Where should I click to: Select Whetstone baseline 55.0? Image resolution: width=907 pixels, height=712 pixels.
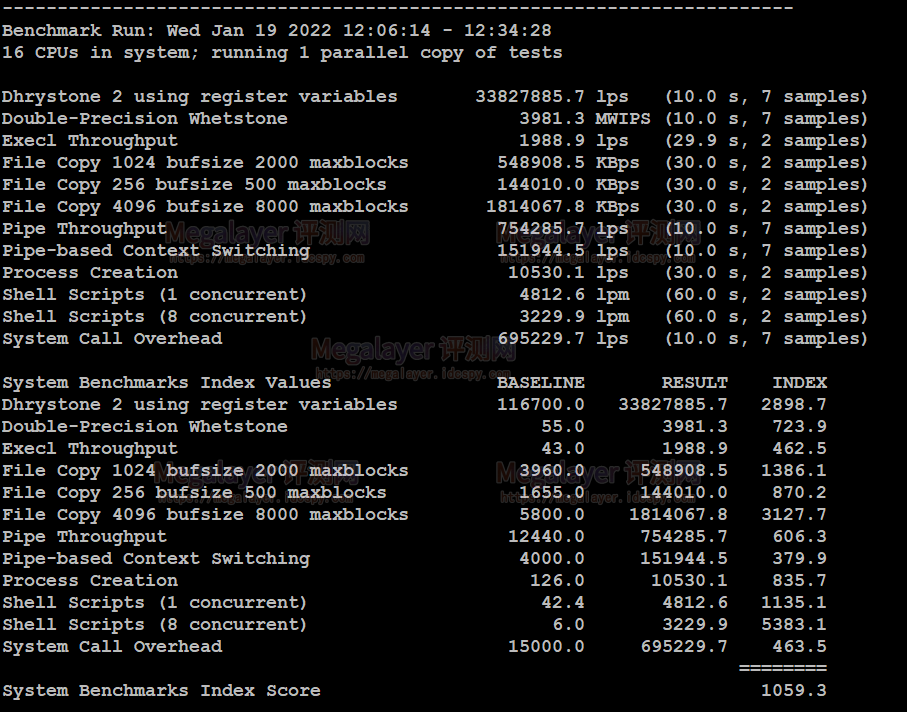[563, 426]
